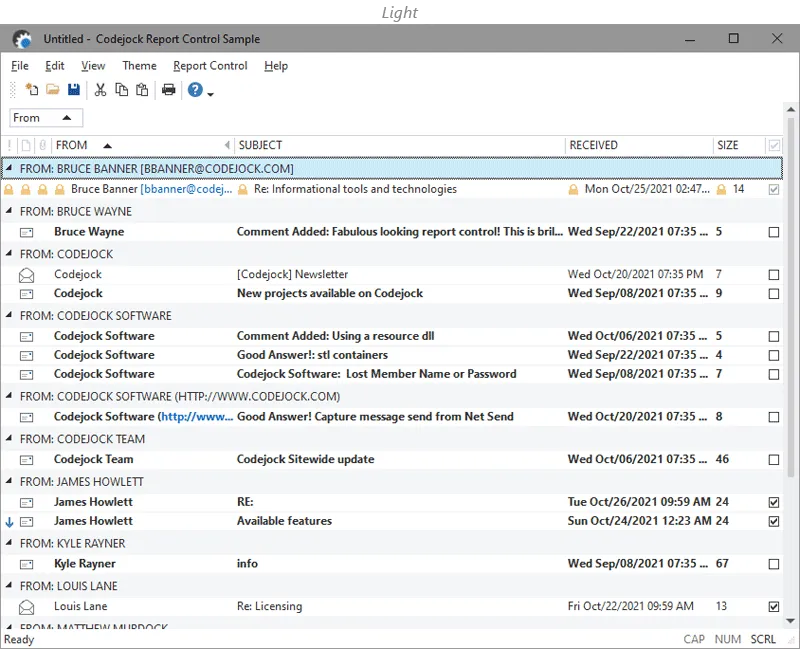Click the message type page column header icon
This screenshot has height=649, width=800.
click(26, 145)
